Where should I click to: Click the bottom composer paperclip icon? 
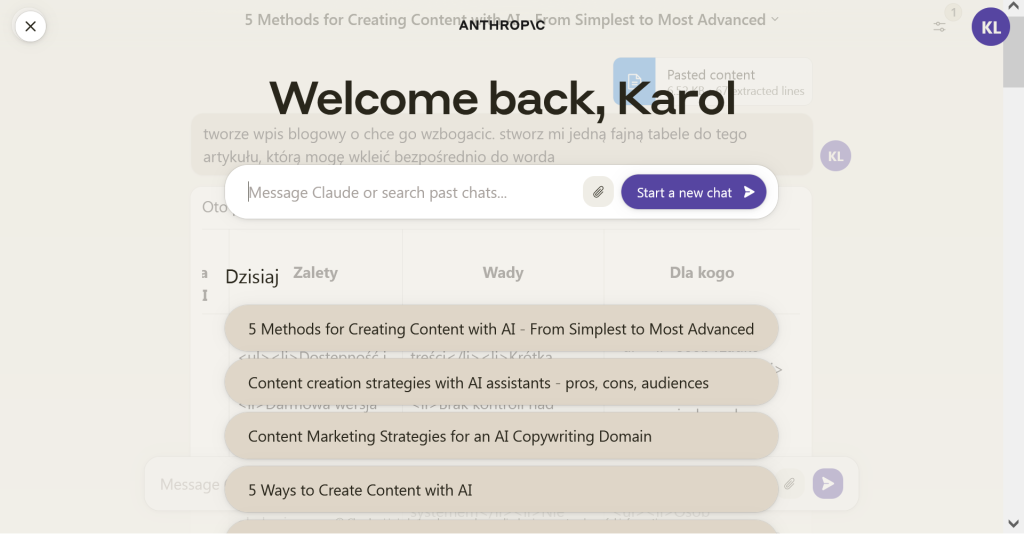coord(789,484)
